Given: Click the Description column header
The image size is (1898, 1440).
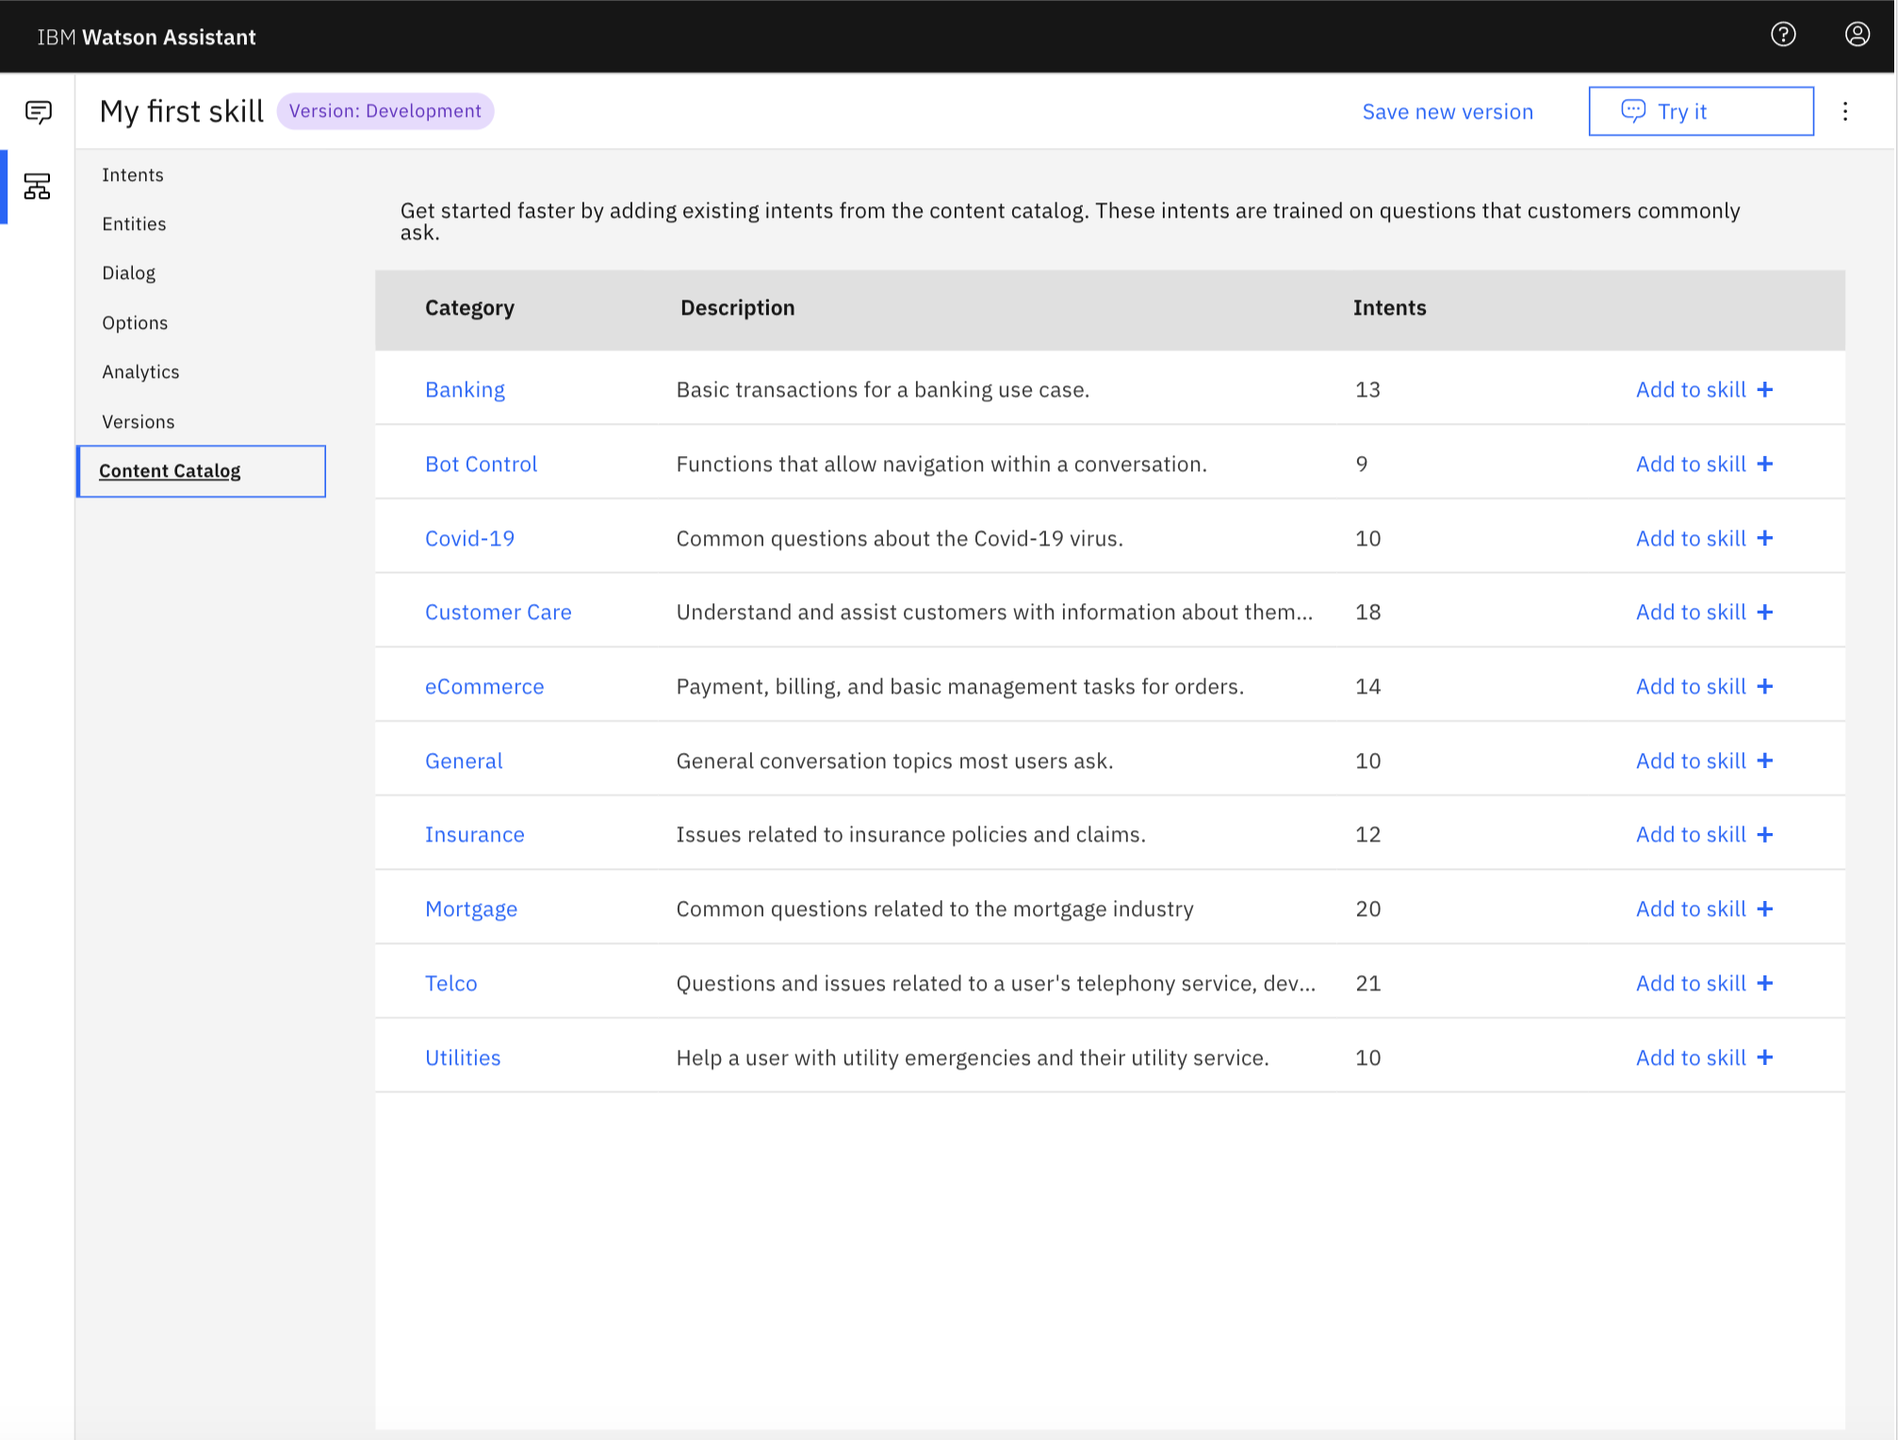Looking at the screenshot, I should [x=738, y=308].
